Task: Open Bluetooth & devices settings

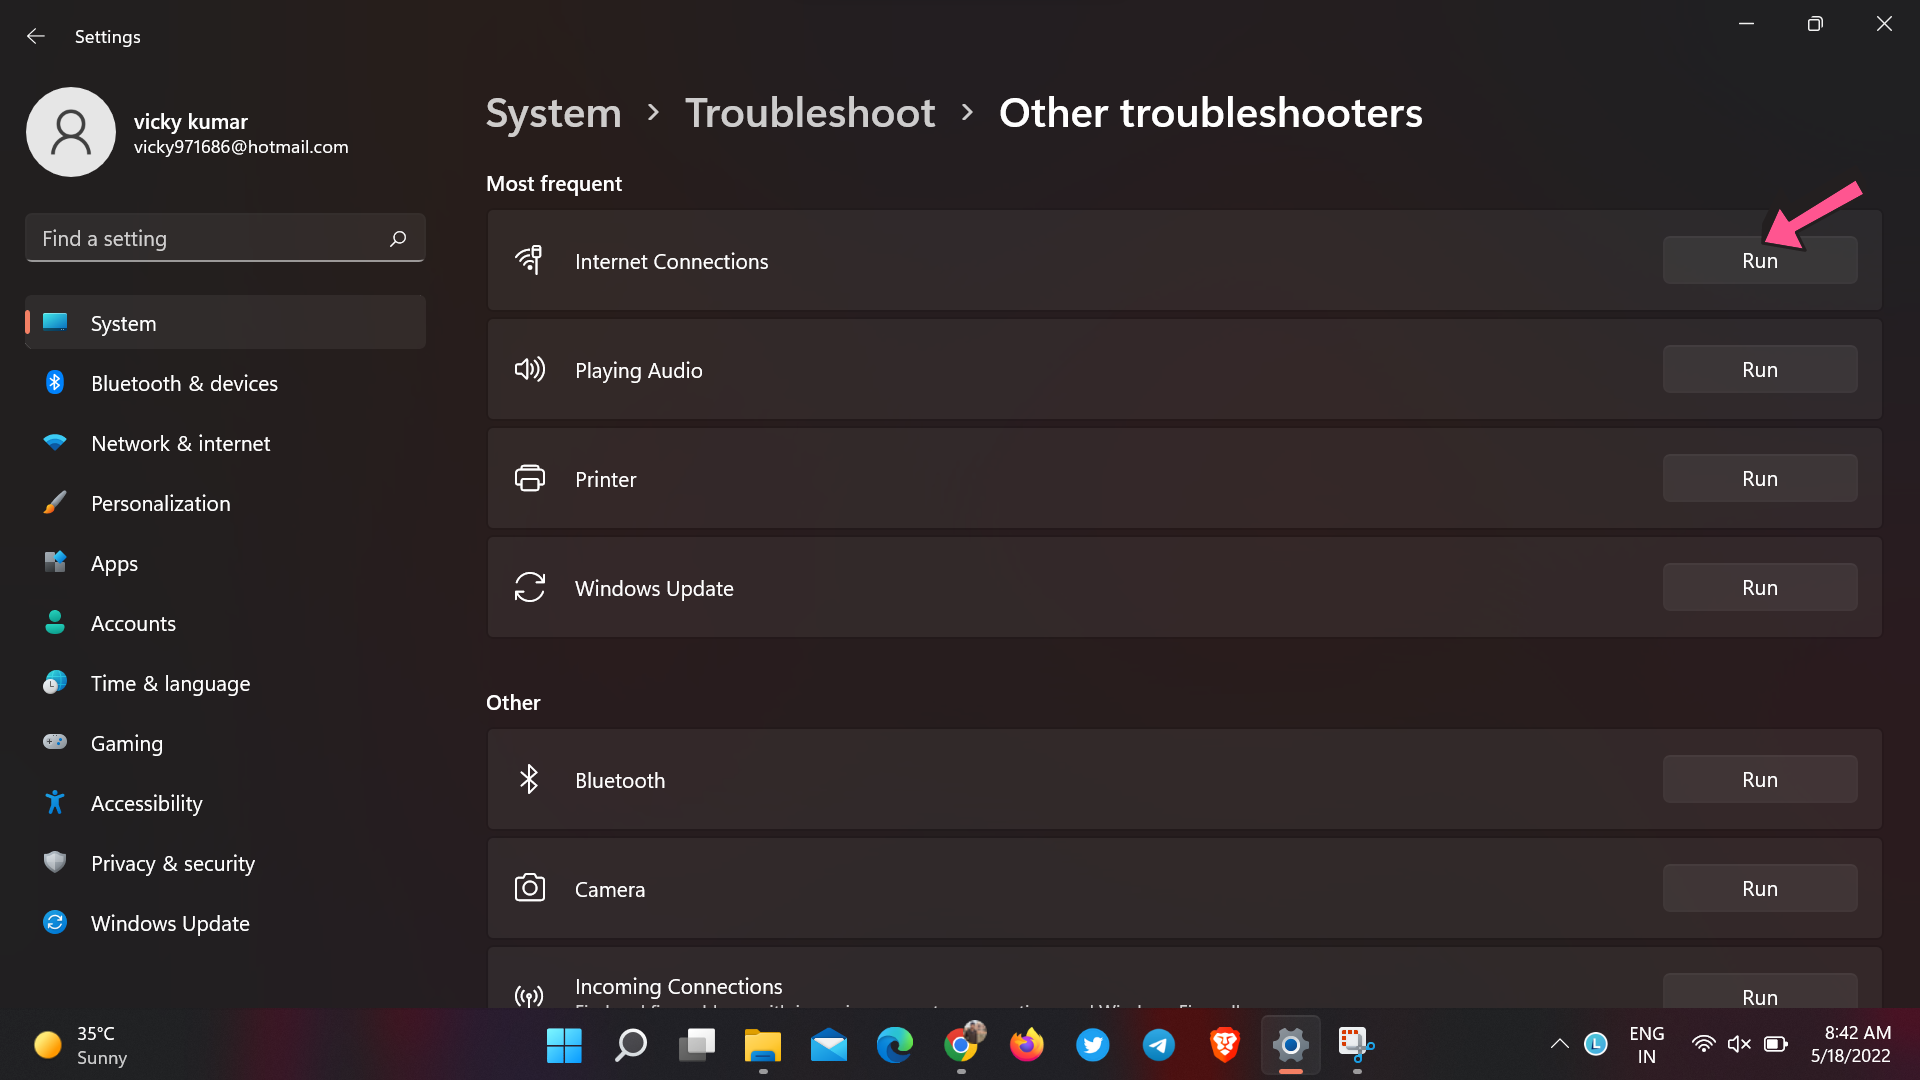Action: (x=183, y=382)
